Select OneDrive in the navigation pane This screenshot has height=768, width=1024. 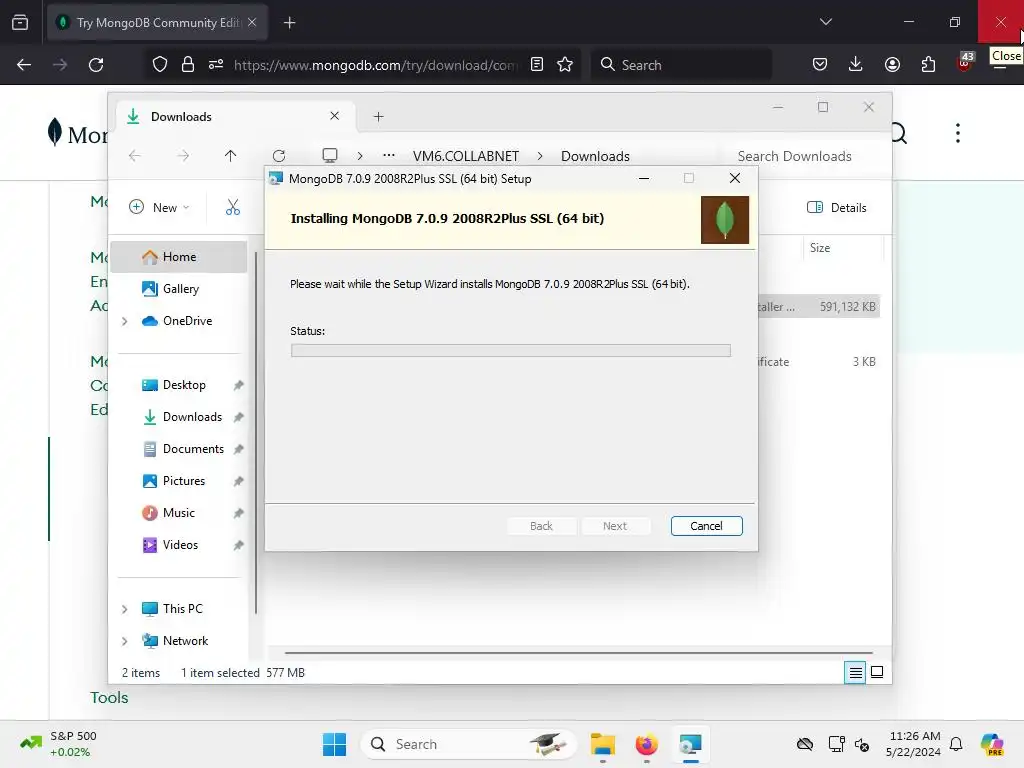pyautogui.click(x=187, y=321)
